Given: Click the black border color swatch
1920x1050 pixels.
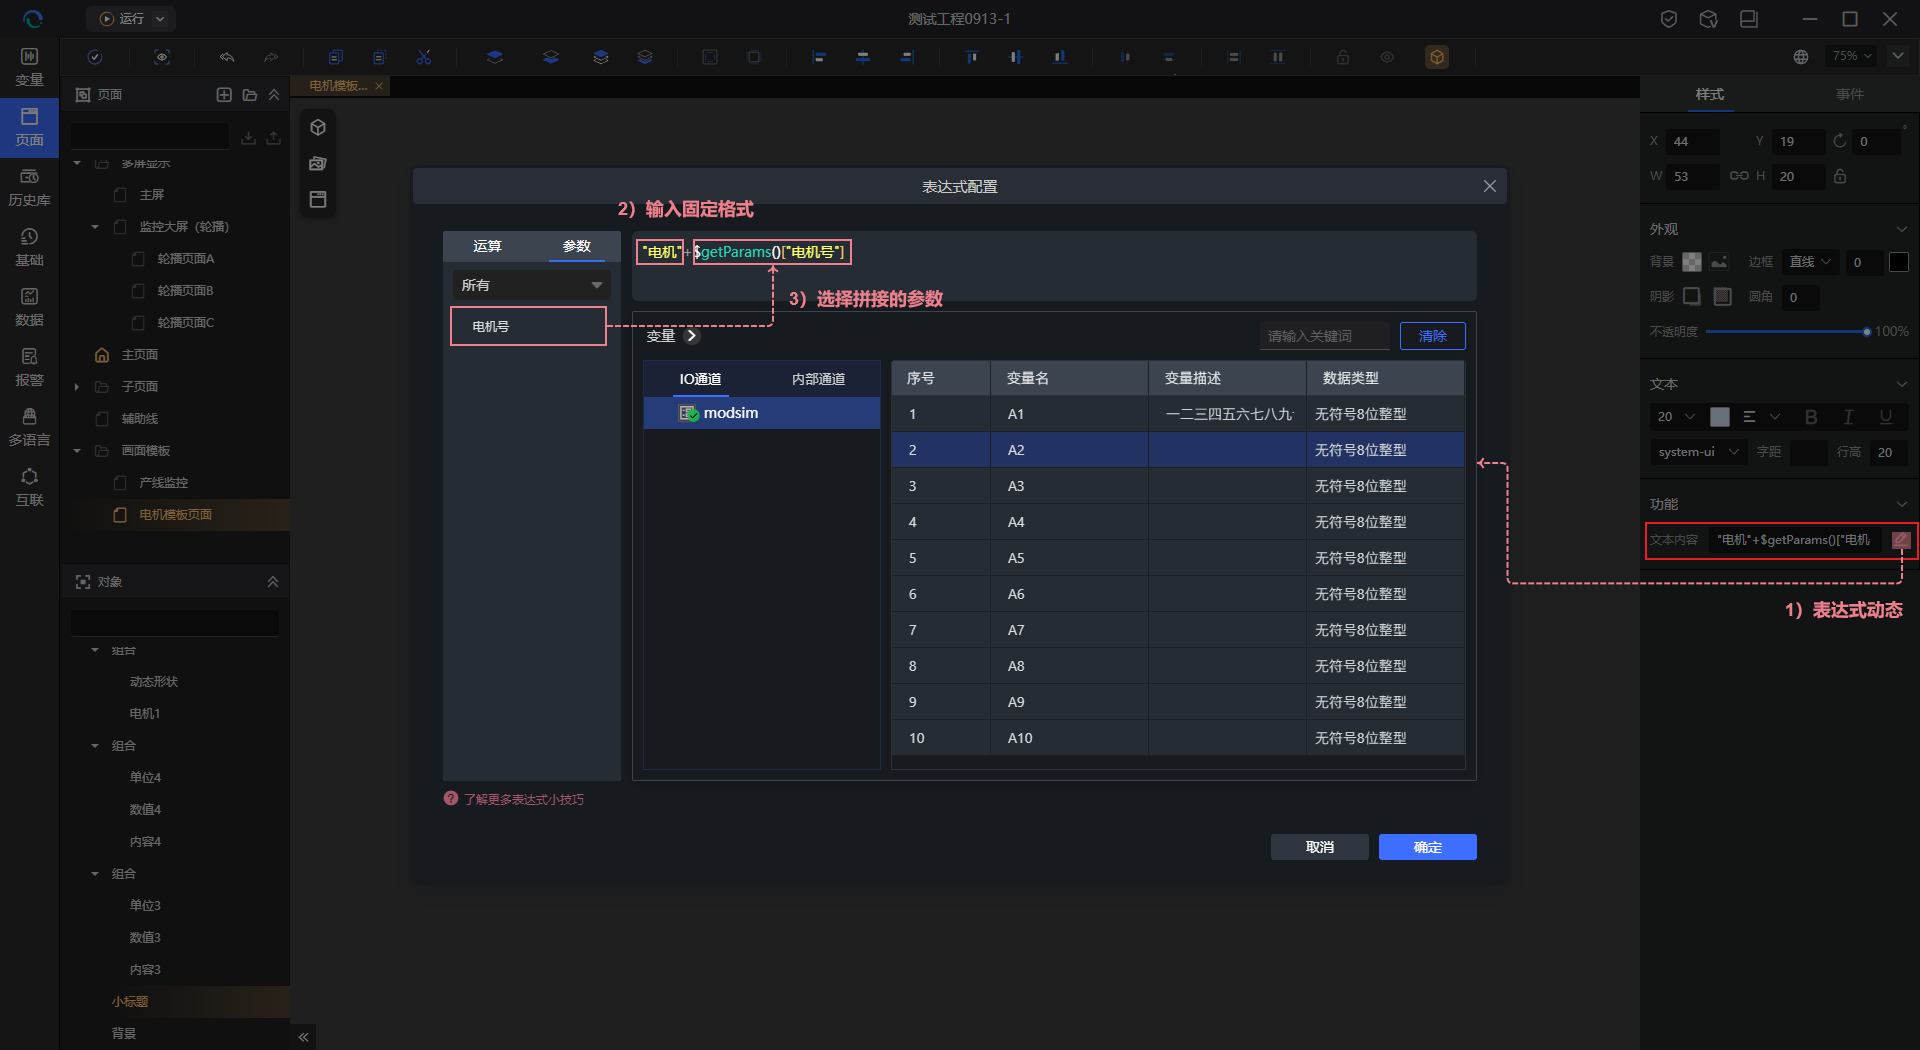Looking at the screenshot, I should [x=1898, y=262].
